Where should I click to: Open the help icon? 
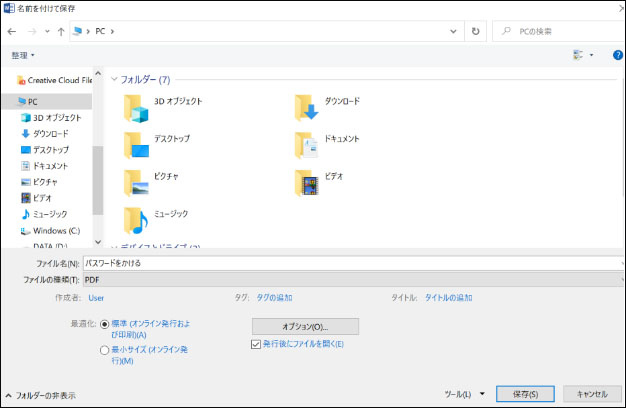click(618, 55)
